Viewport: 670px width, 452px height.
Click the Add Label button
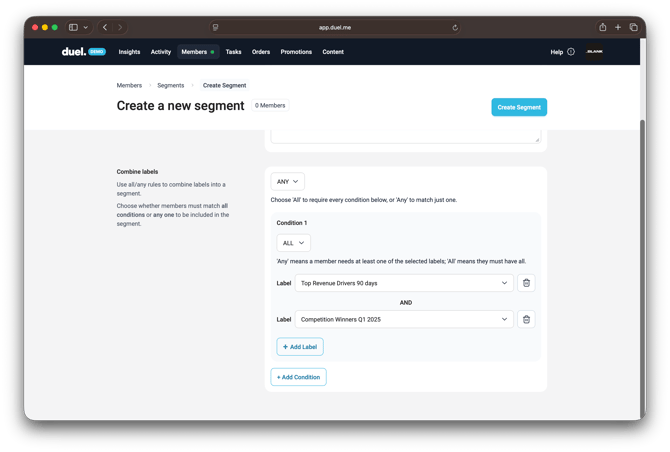click(300, 347)
